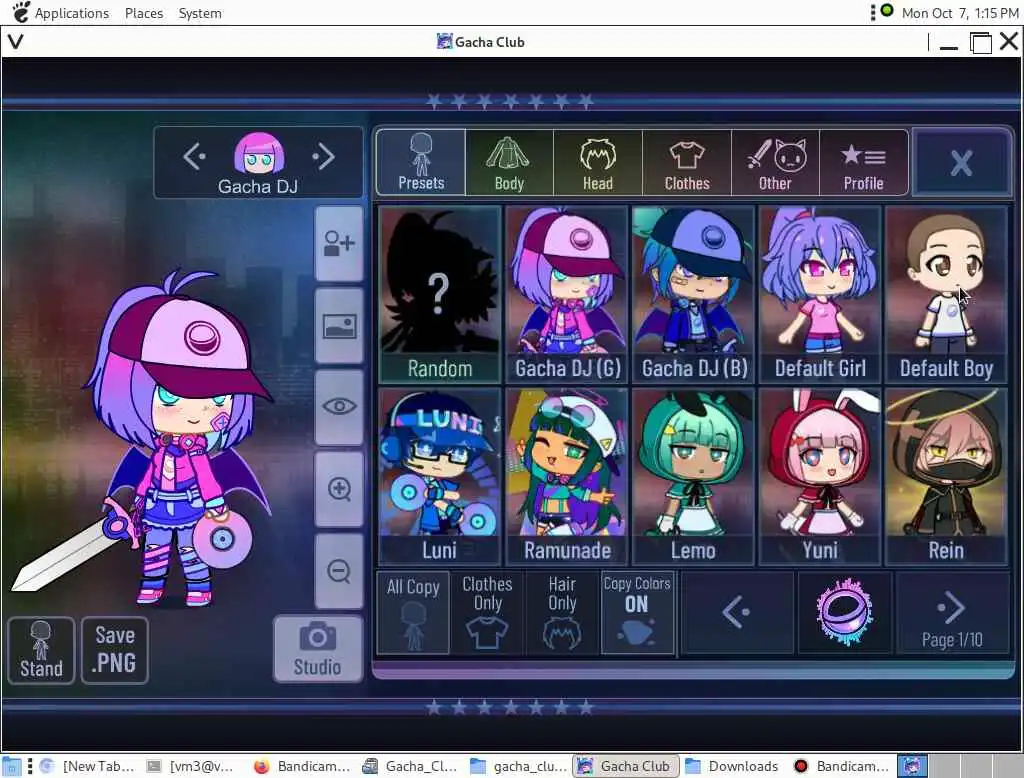The image size is (1024, 778).
Task: Select the Ramunade preset character
Action: click(x=566, y=477)
